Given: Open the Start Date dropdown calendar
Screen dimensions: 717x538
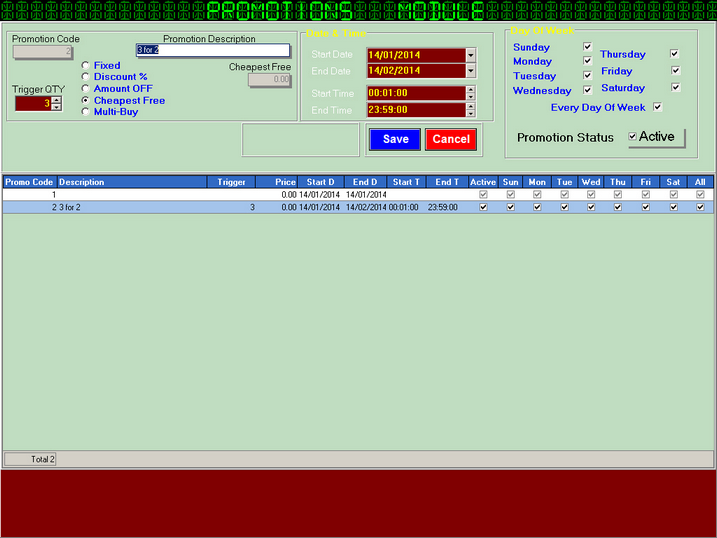Looking at the screenshot, I should (x=471, y=55).
